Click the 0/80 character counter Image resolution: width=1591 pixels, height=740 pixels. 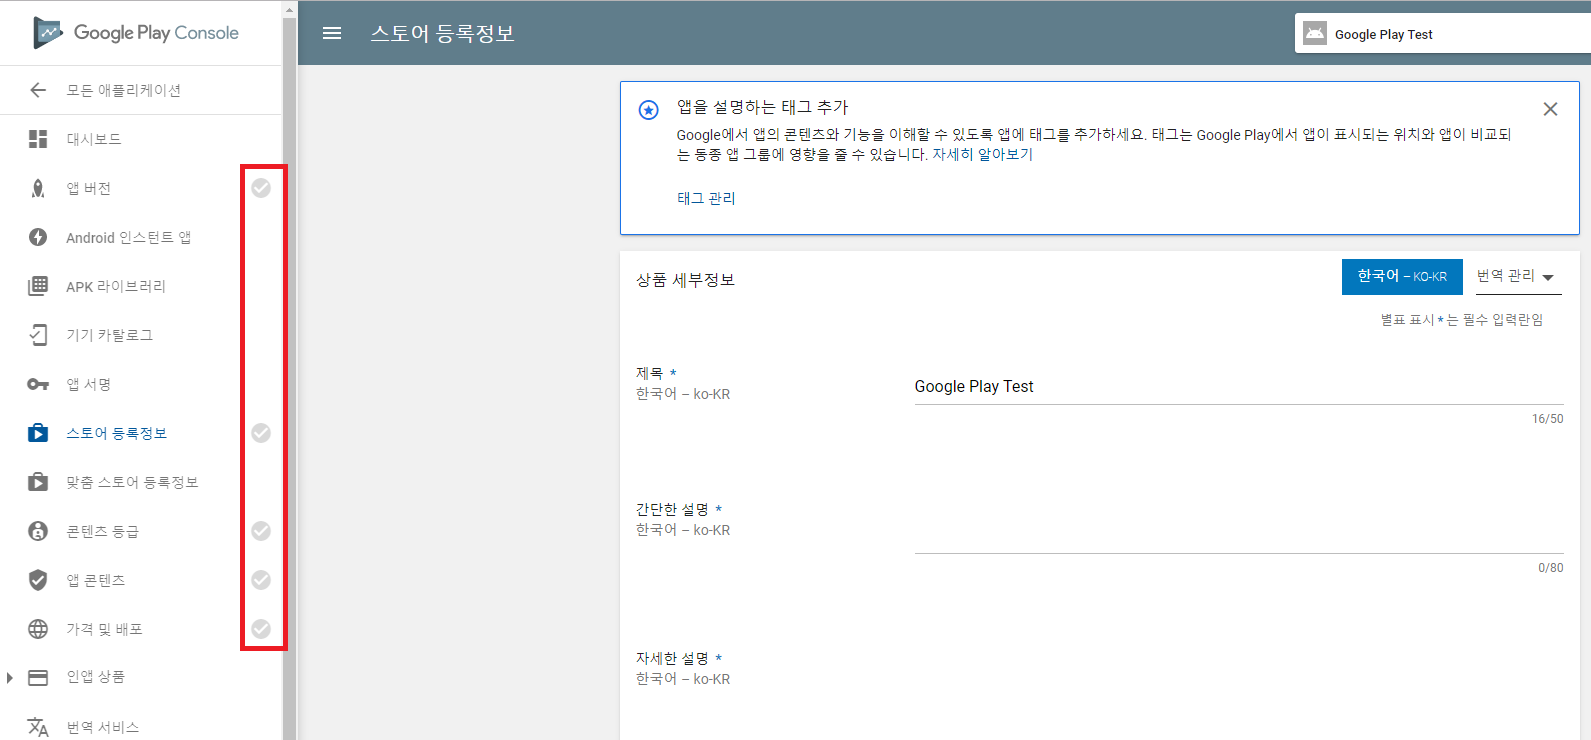[x=1550, y=568]
